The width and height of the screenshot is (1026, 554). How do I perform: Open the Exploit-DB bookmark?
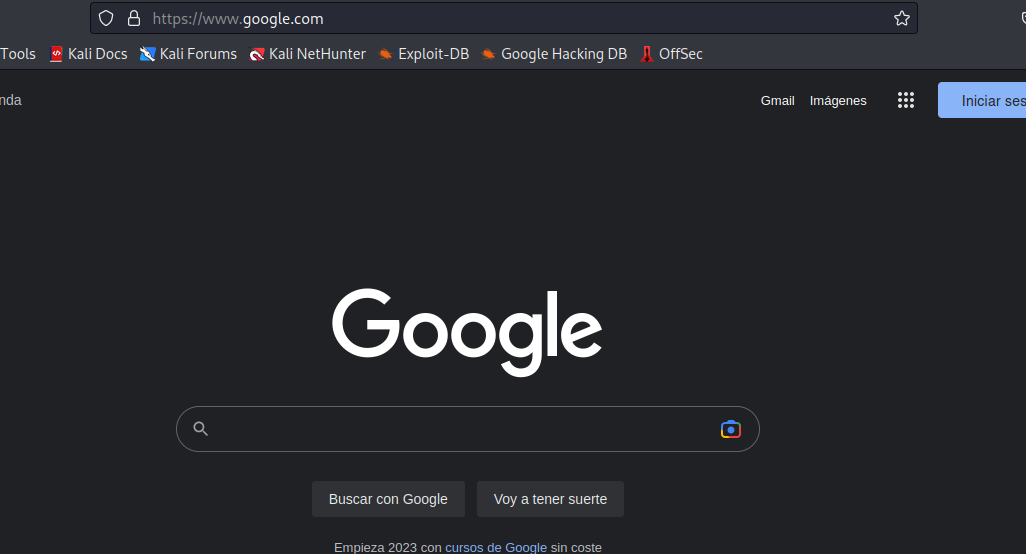424,54
